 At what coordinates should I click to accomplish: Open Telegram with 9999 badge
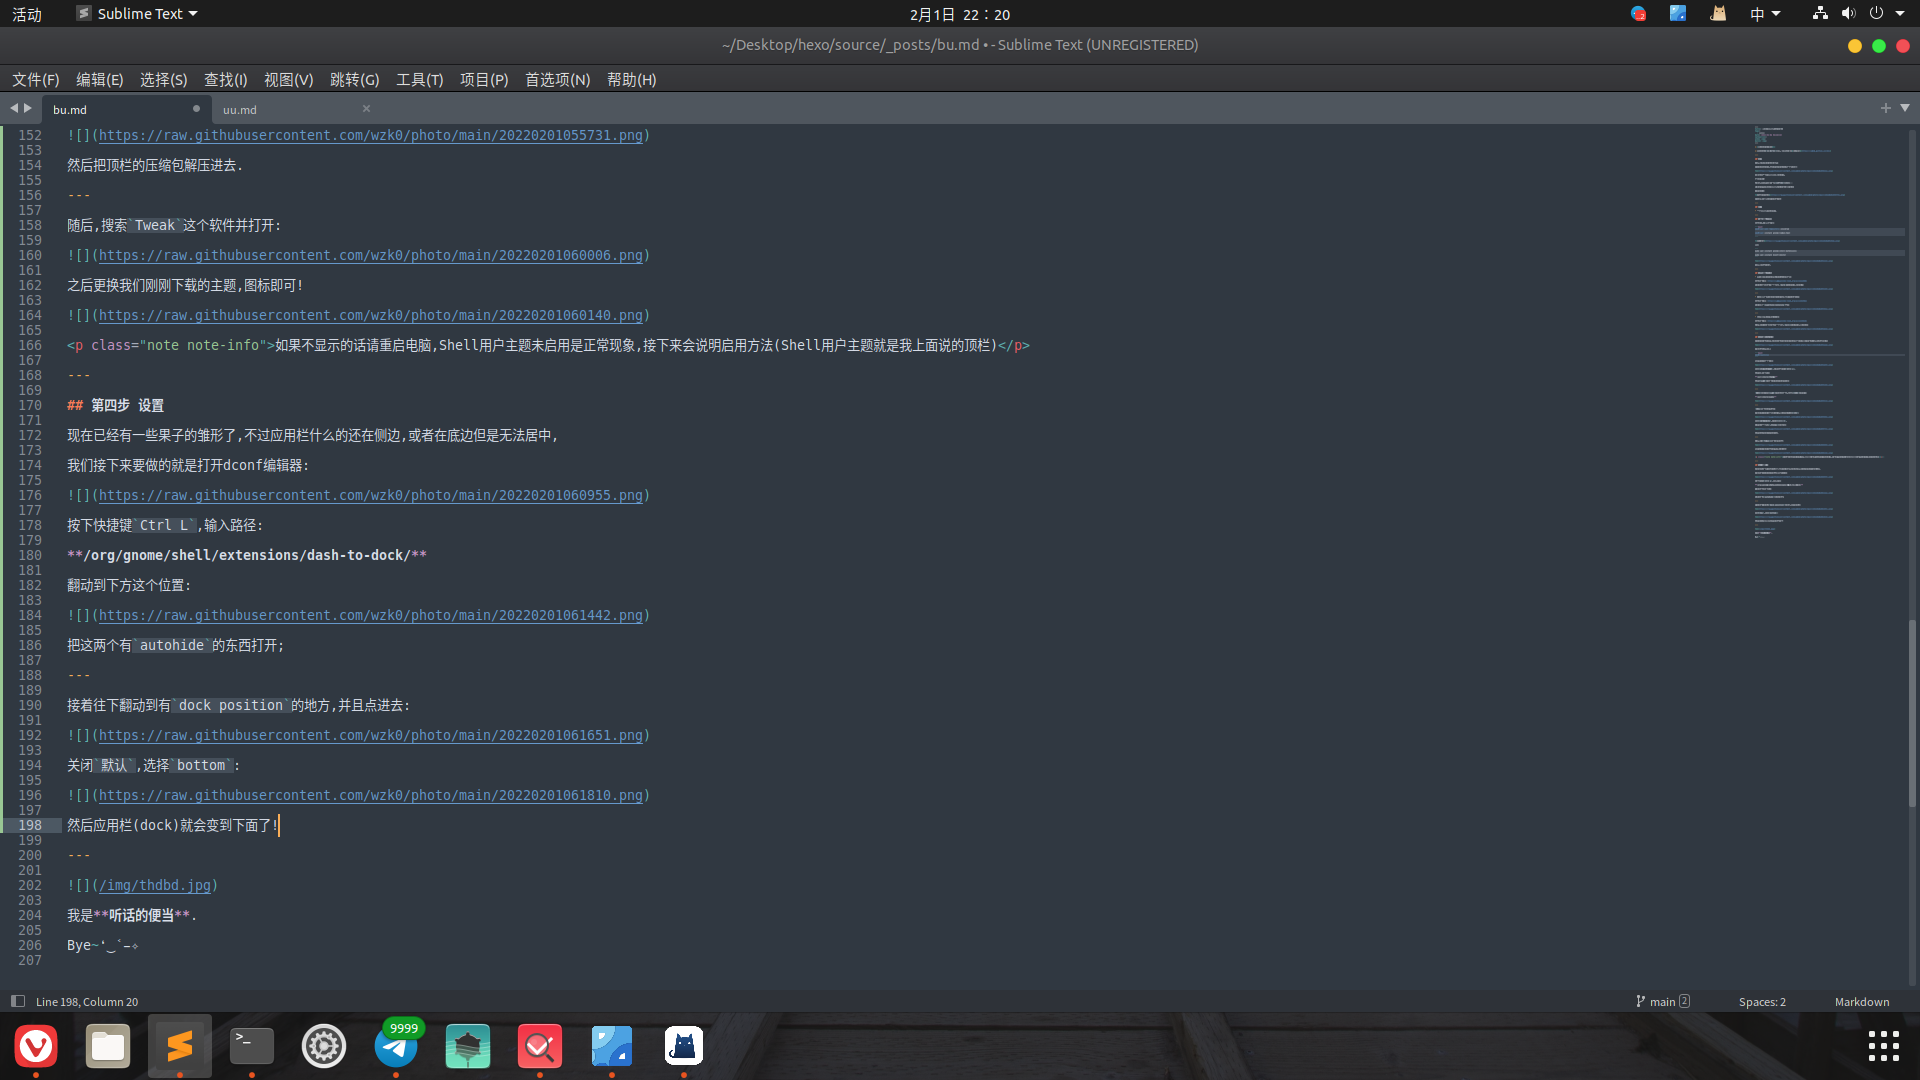coord(396,1047)
